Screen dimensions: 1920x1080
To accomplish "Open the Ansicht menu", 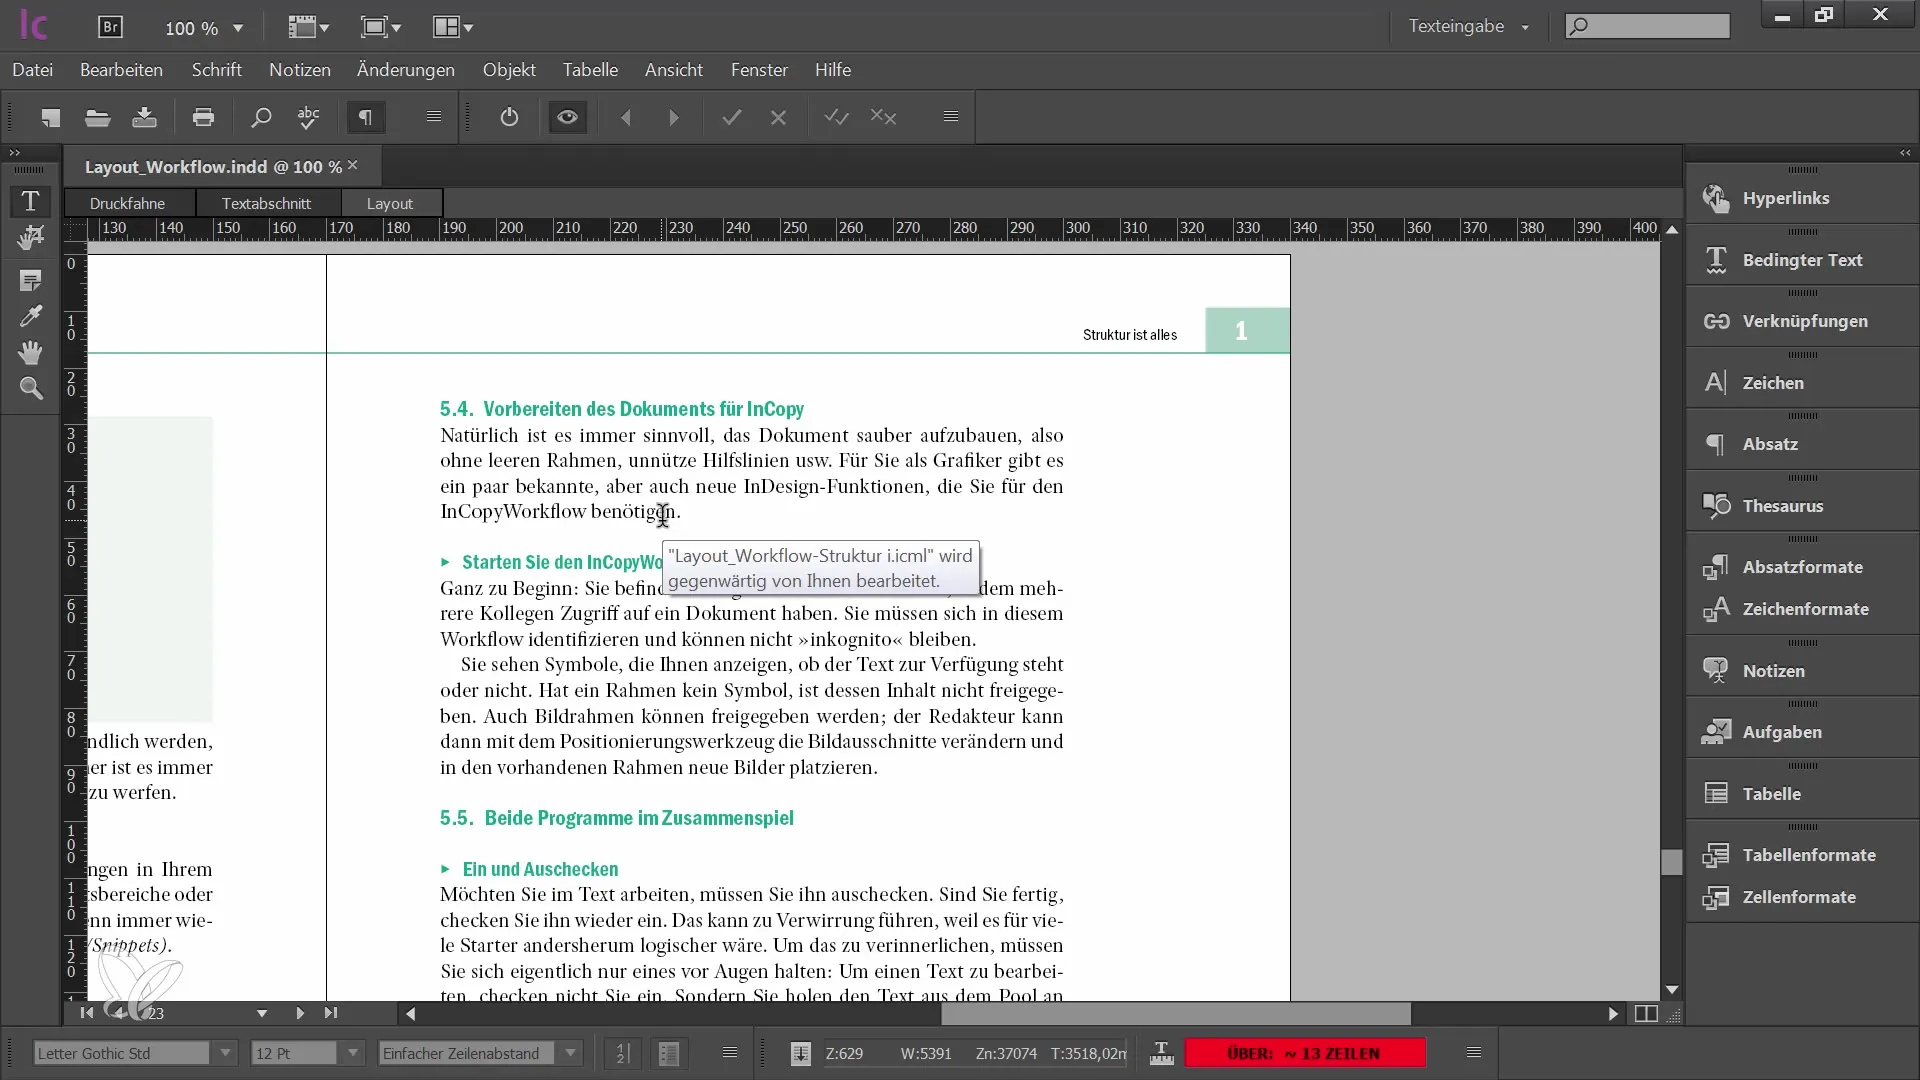I will (x=673, y=70).
